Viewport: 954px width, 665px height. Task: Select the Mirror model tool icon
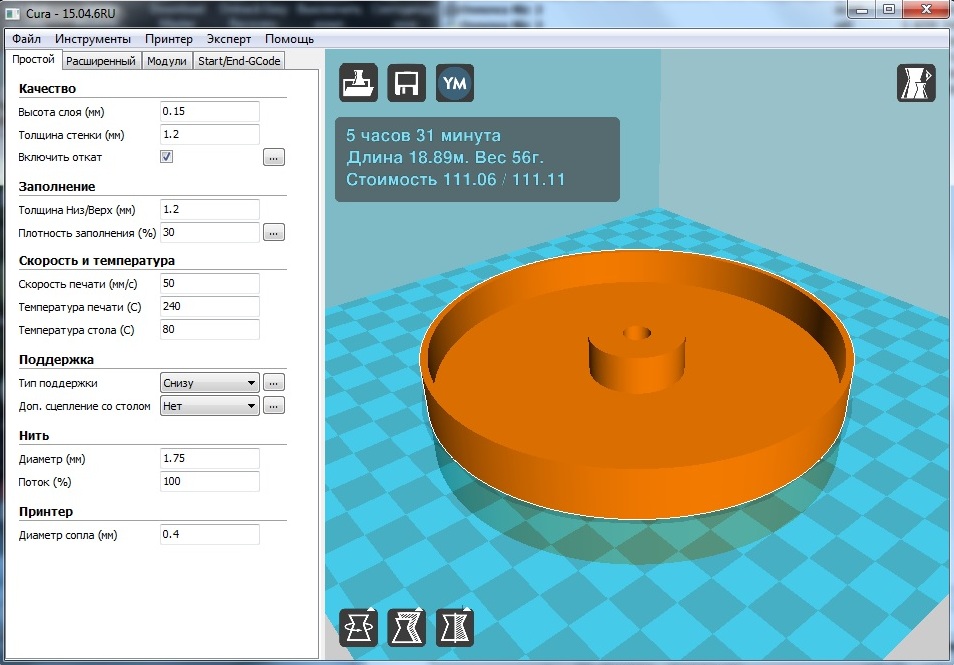[x=455, y=627]
